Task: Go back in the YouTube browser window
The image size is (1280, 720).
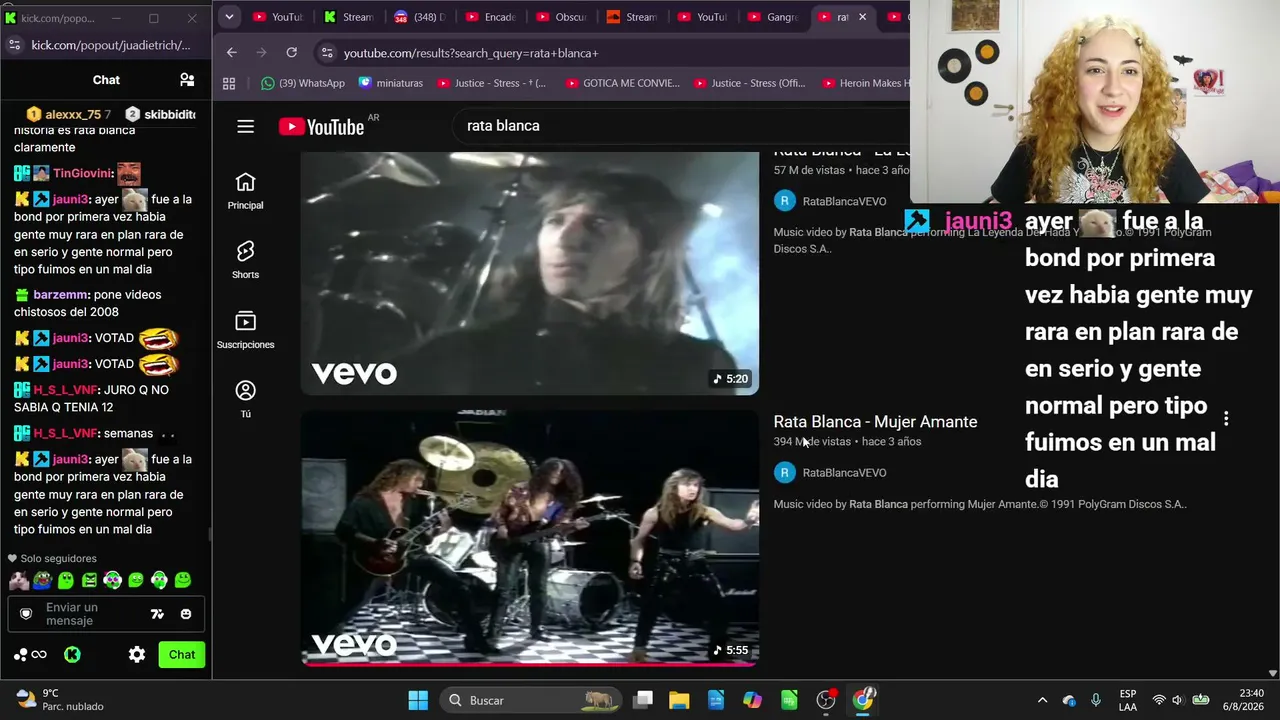Action: click(232, 53)
